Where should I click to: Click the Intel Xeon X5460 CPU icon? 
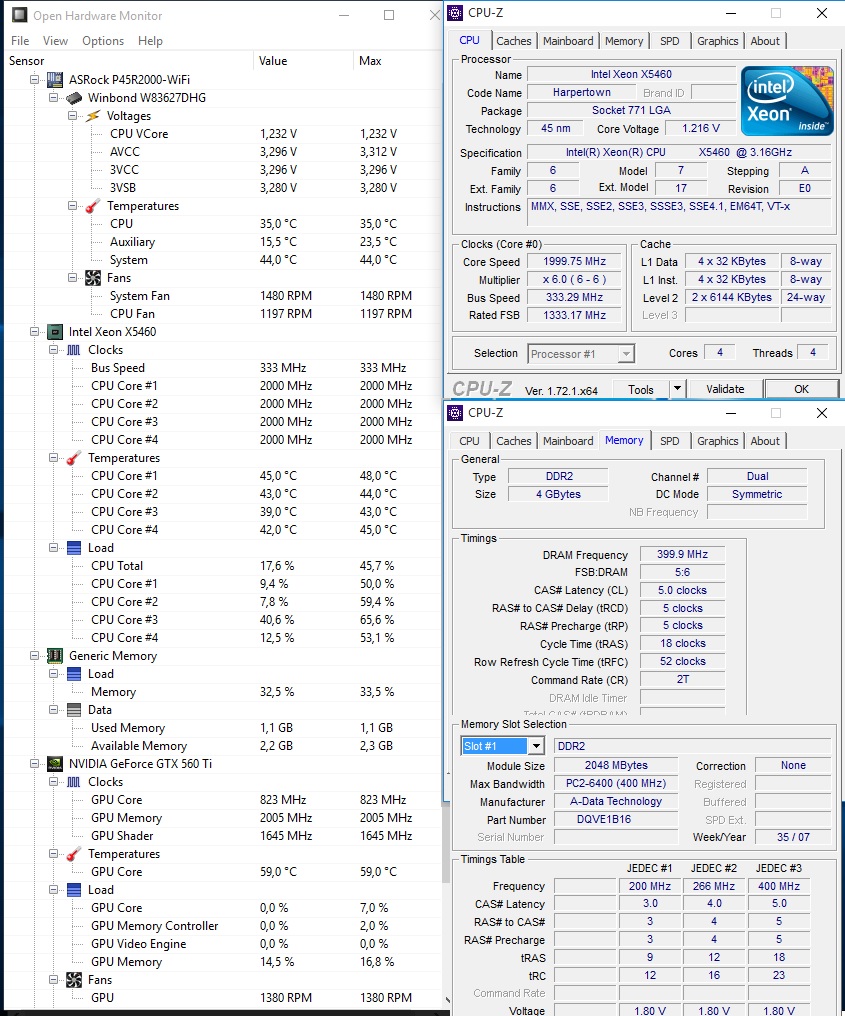(x=55, y=332)
